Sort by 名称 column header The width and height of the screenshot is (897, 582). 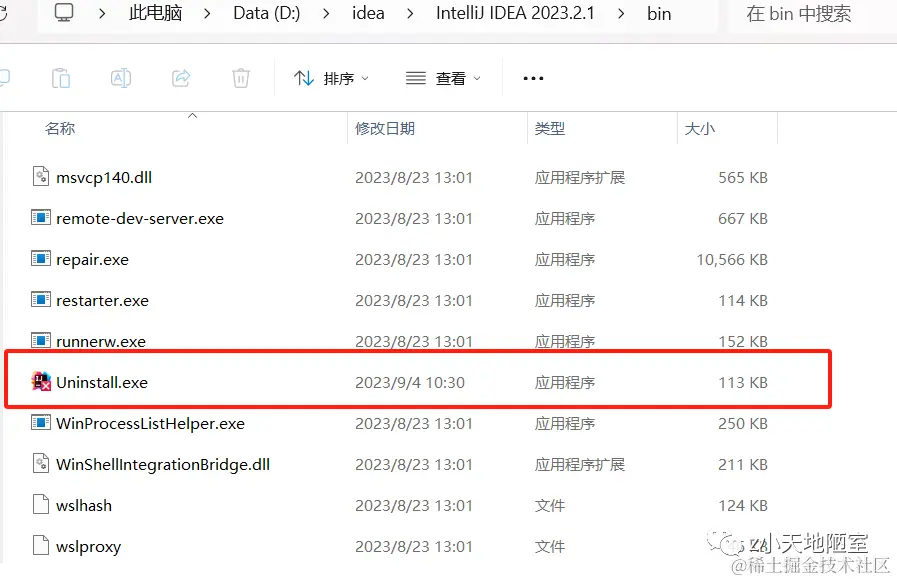[x=59, y=128]
